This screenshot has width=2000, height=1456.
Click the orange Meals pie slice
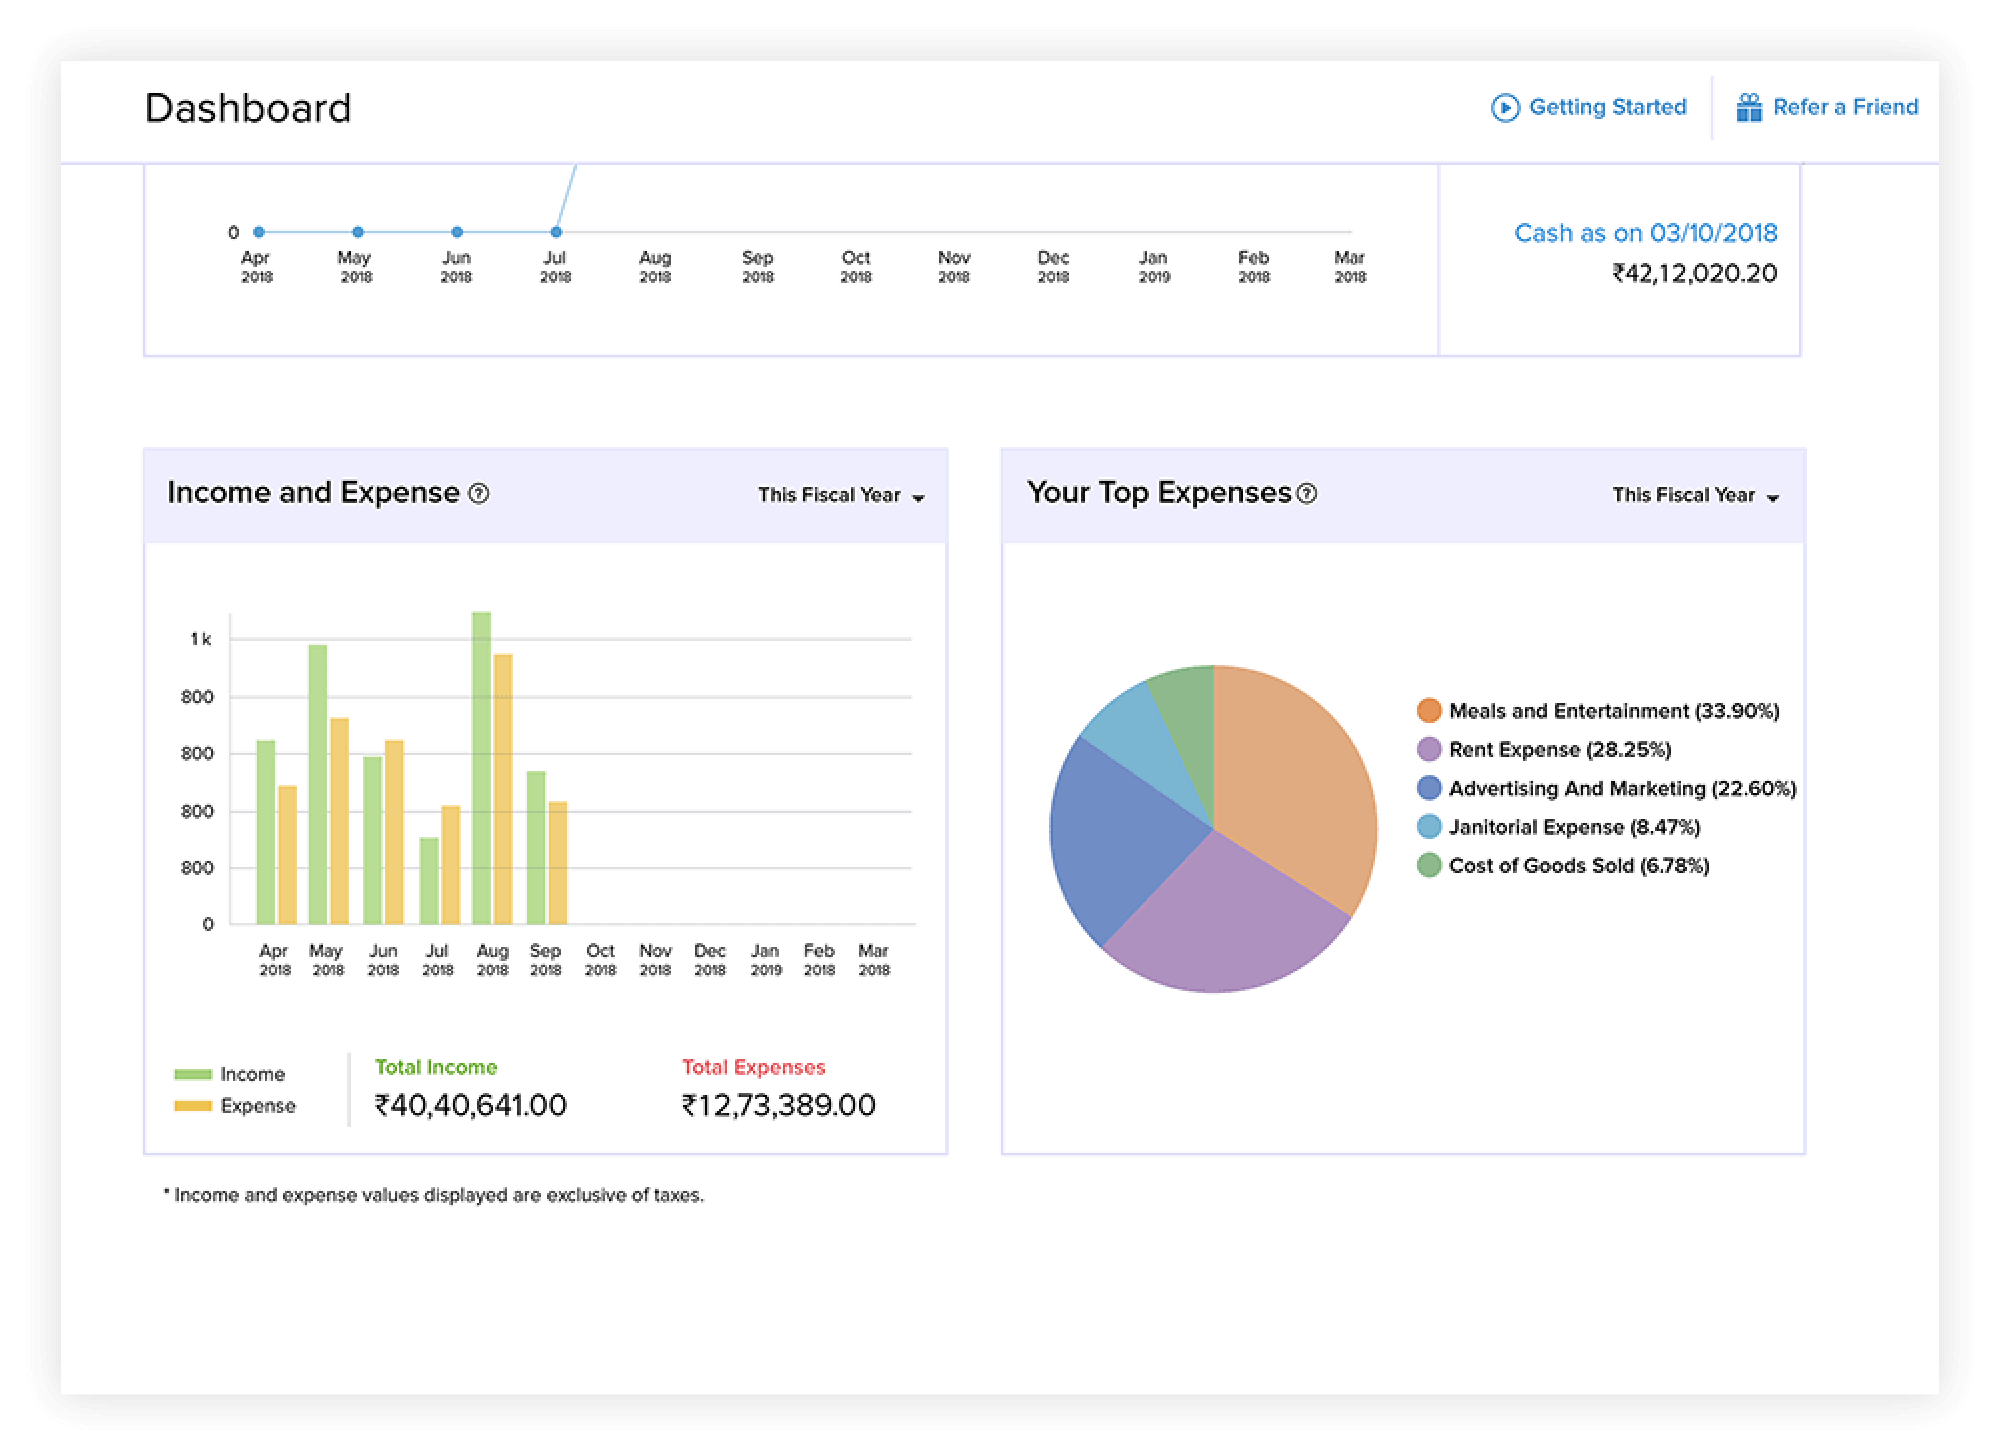tap(1295, 780)
